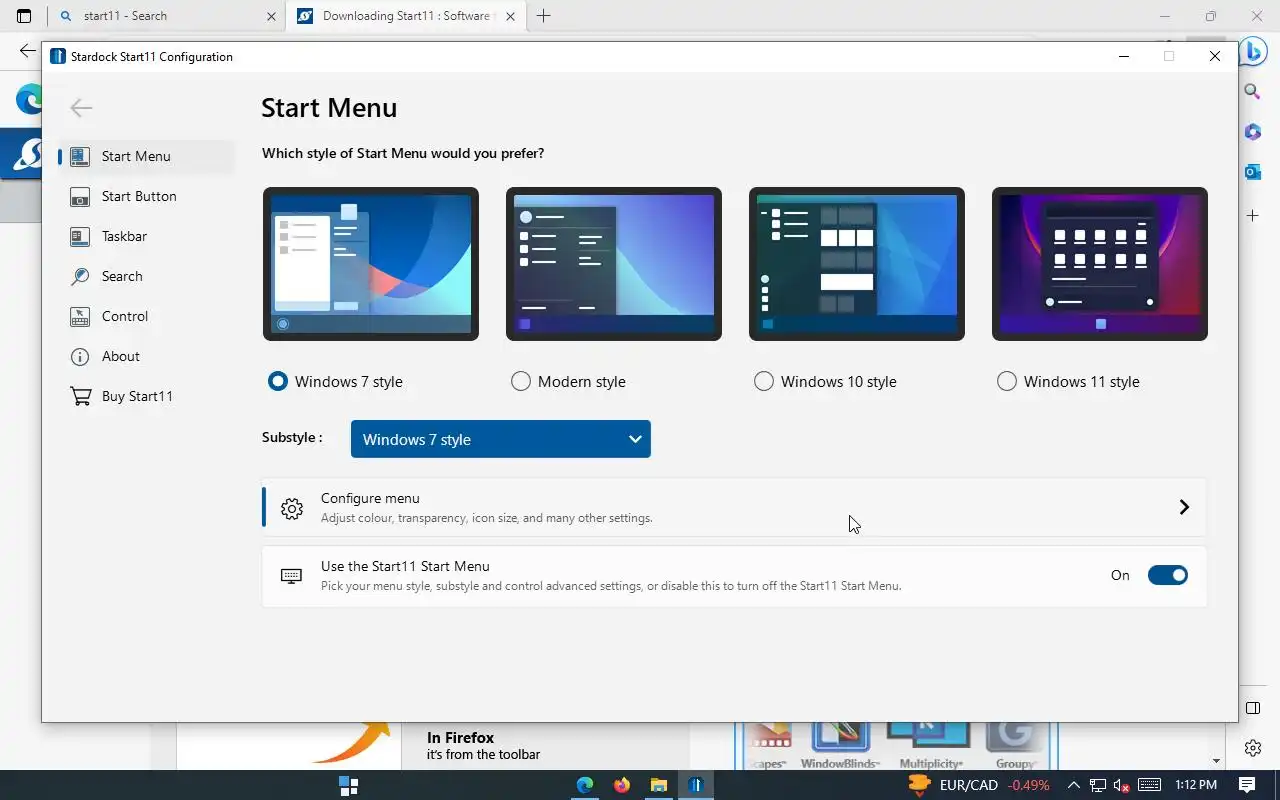Close the Stardock Start11 Configuration window
Image resolution: width=1280 pixels, height=800 pixels.
click(x=1215, y=56)
